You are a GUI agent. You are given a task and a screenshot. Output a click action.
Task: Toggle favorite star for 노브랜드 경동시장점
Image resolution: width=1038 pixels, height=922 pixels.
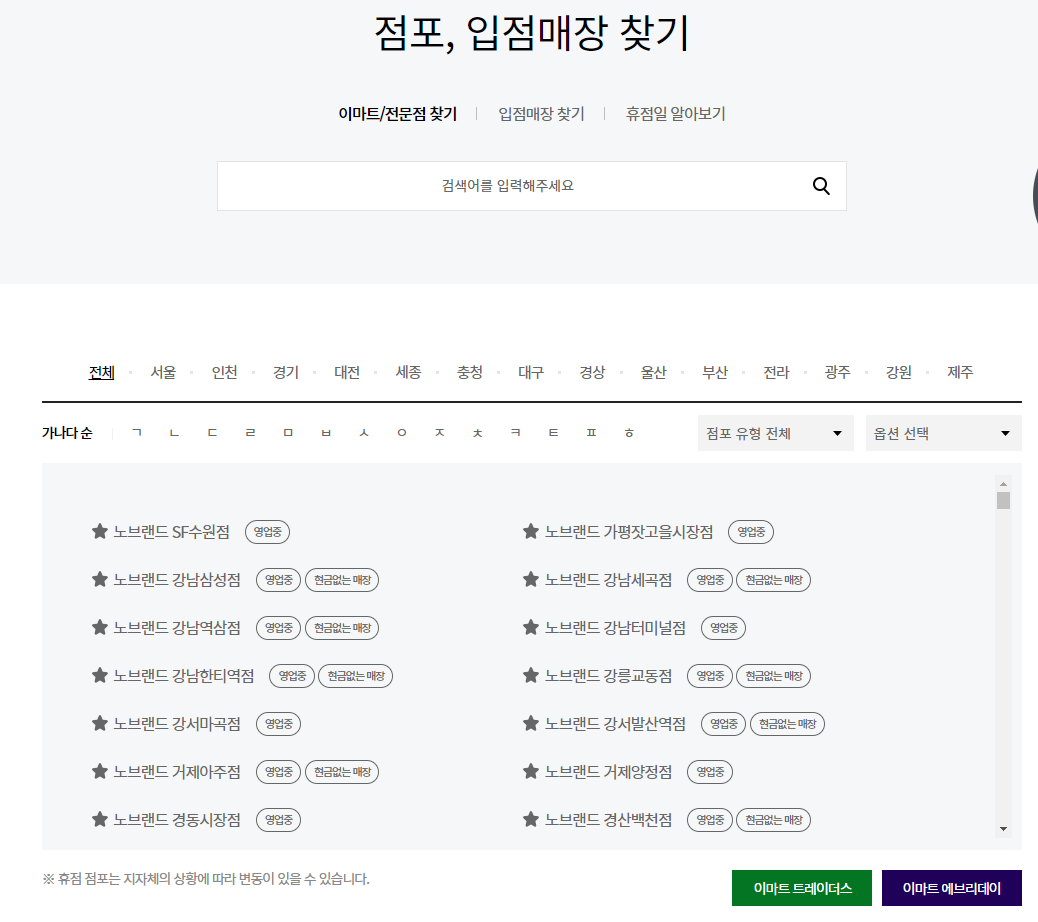point(99,819)
